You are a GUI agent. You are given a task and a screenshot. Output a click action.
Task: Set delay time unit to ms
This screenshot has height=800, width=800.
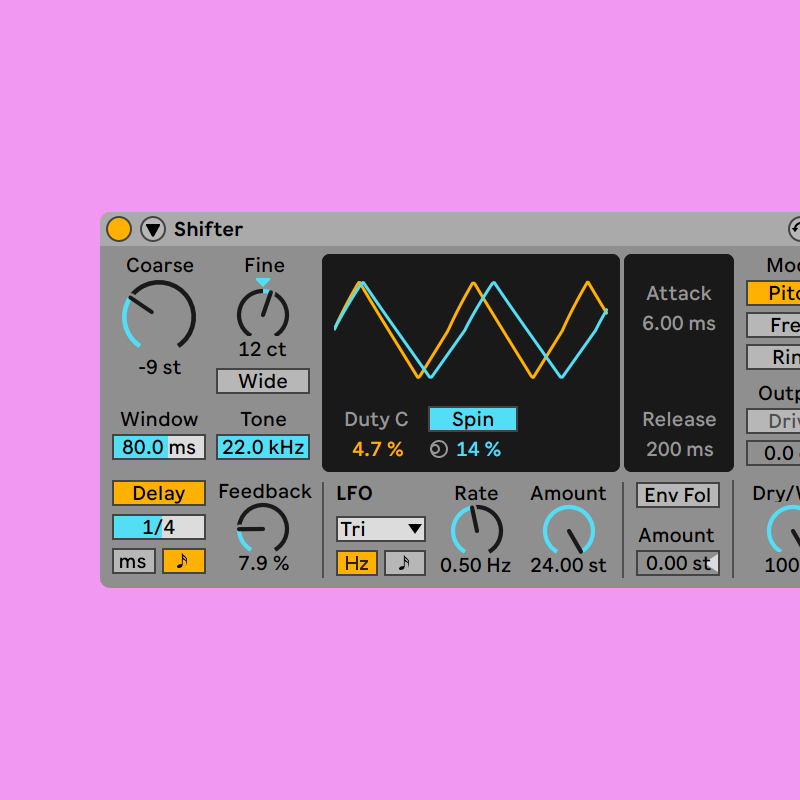[133, 561]
